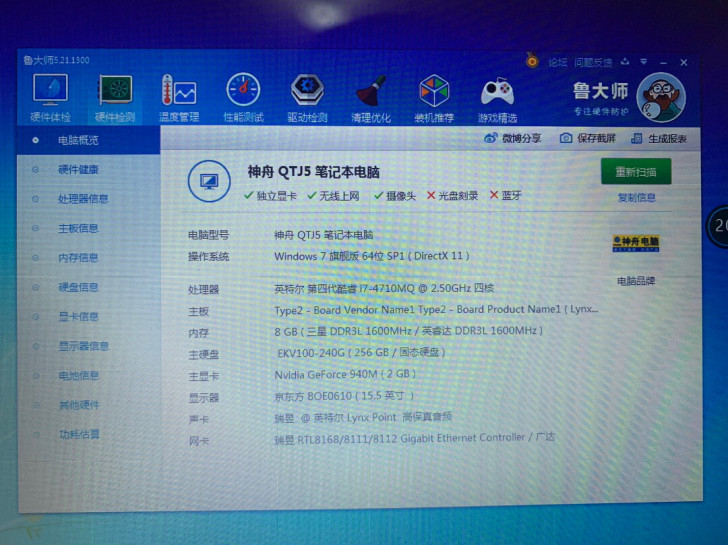The image size is (728, 545).
Task: Select the 硬件检测 hardware detection icon
Action: coord(115,98)
